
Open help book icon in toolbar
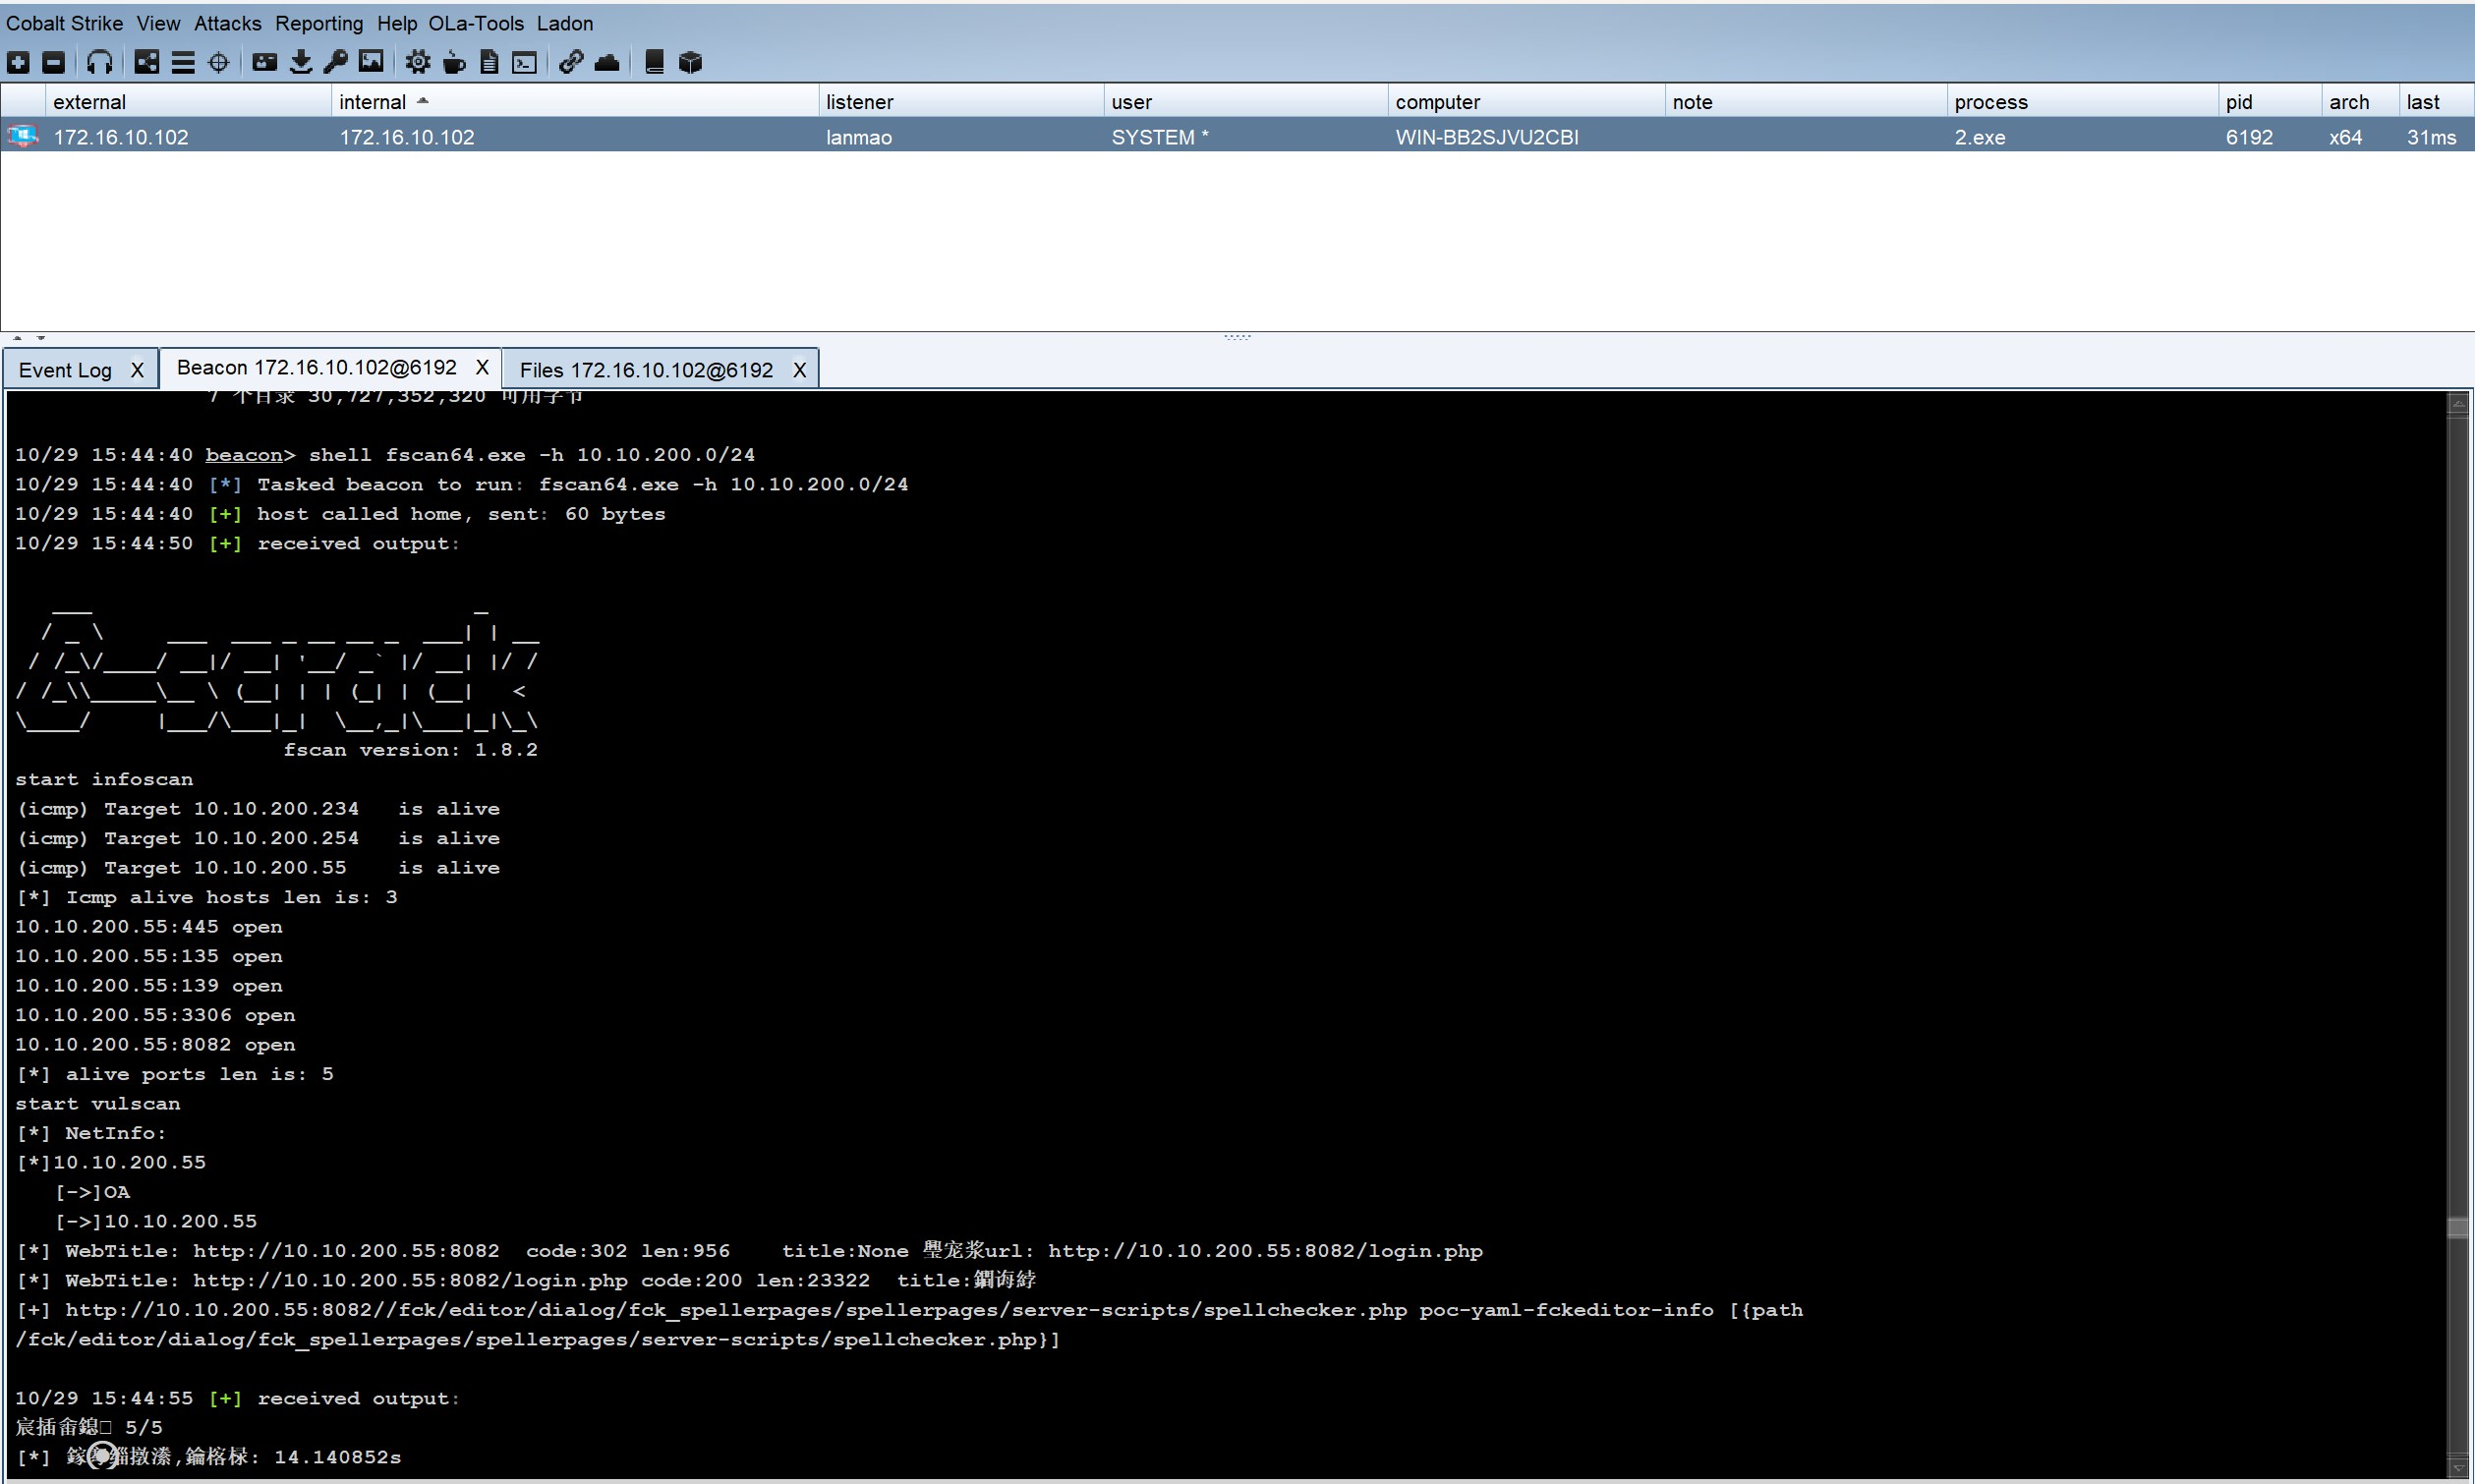tap(654, 63)
